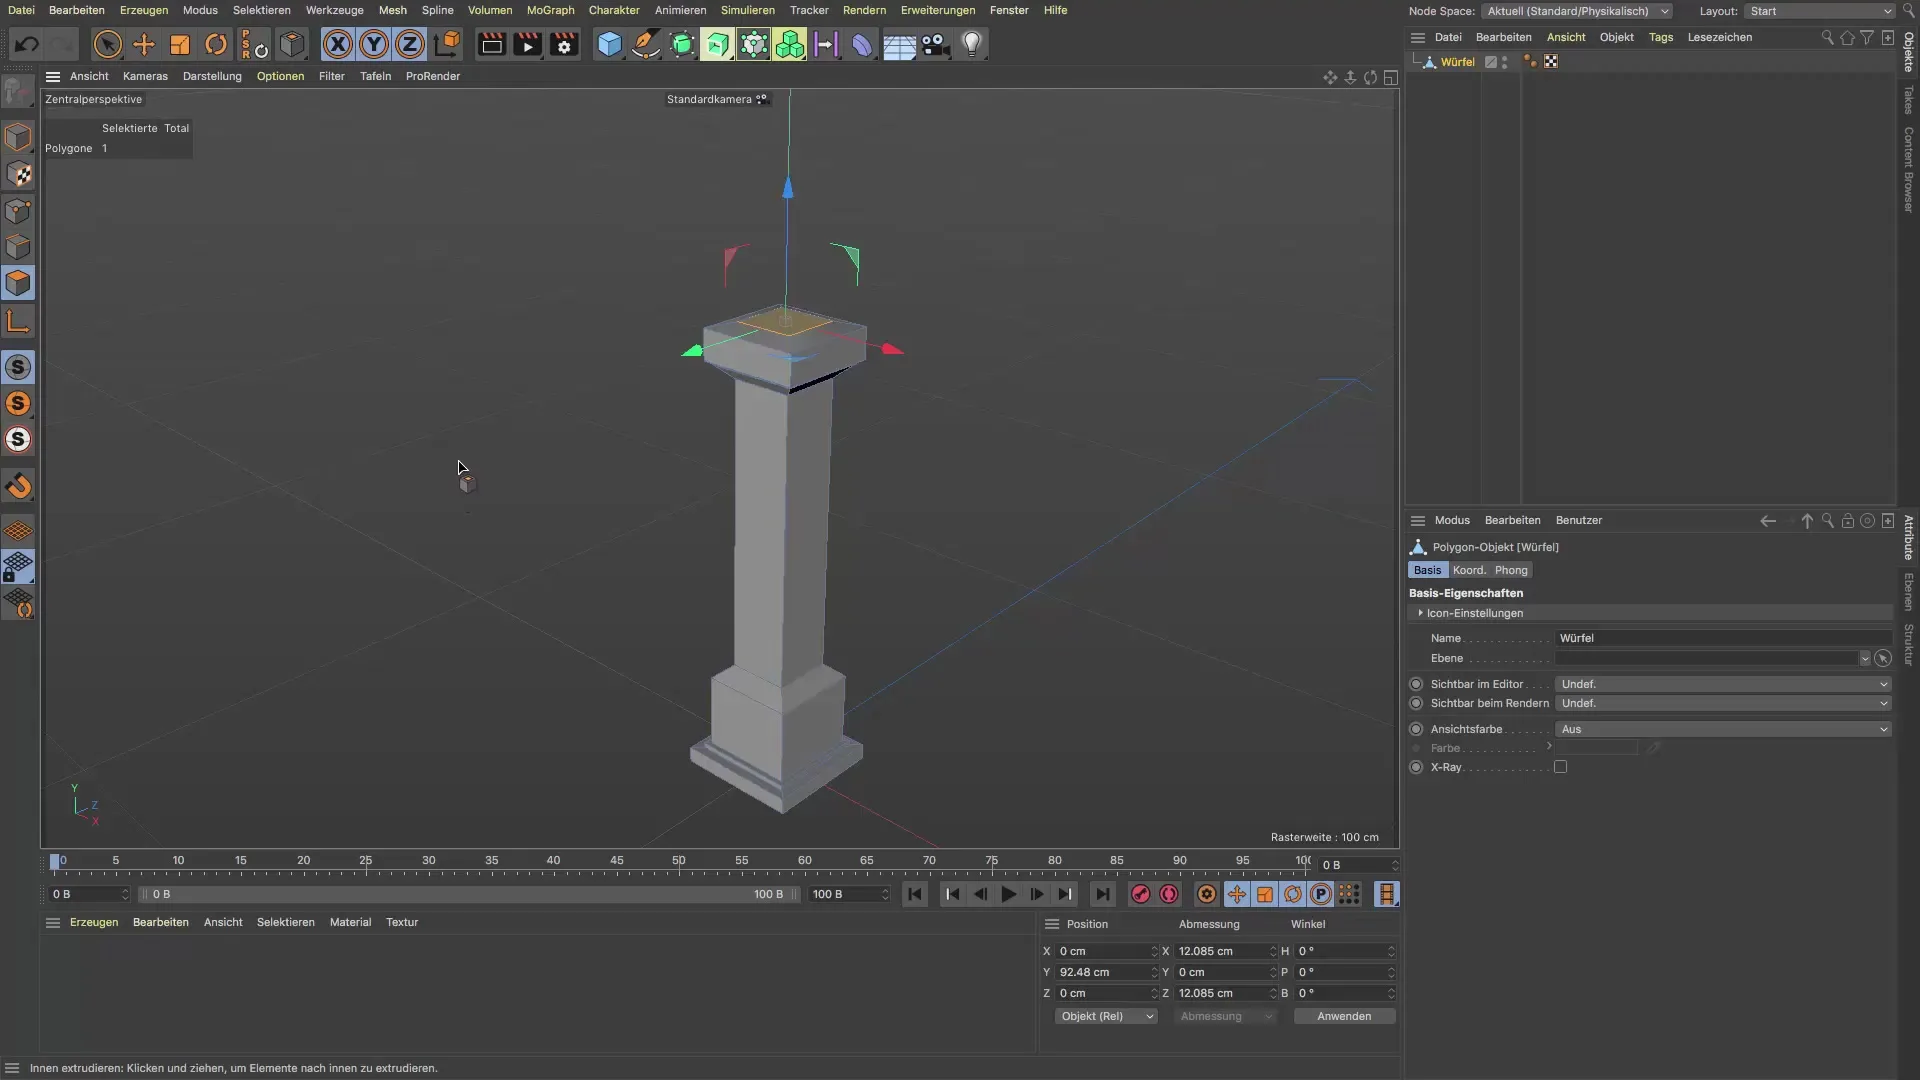Viewport: 1920px width, 1080px height.
Task: Open the deformer bend icon
Action: (862, 44)
